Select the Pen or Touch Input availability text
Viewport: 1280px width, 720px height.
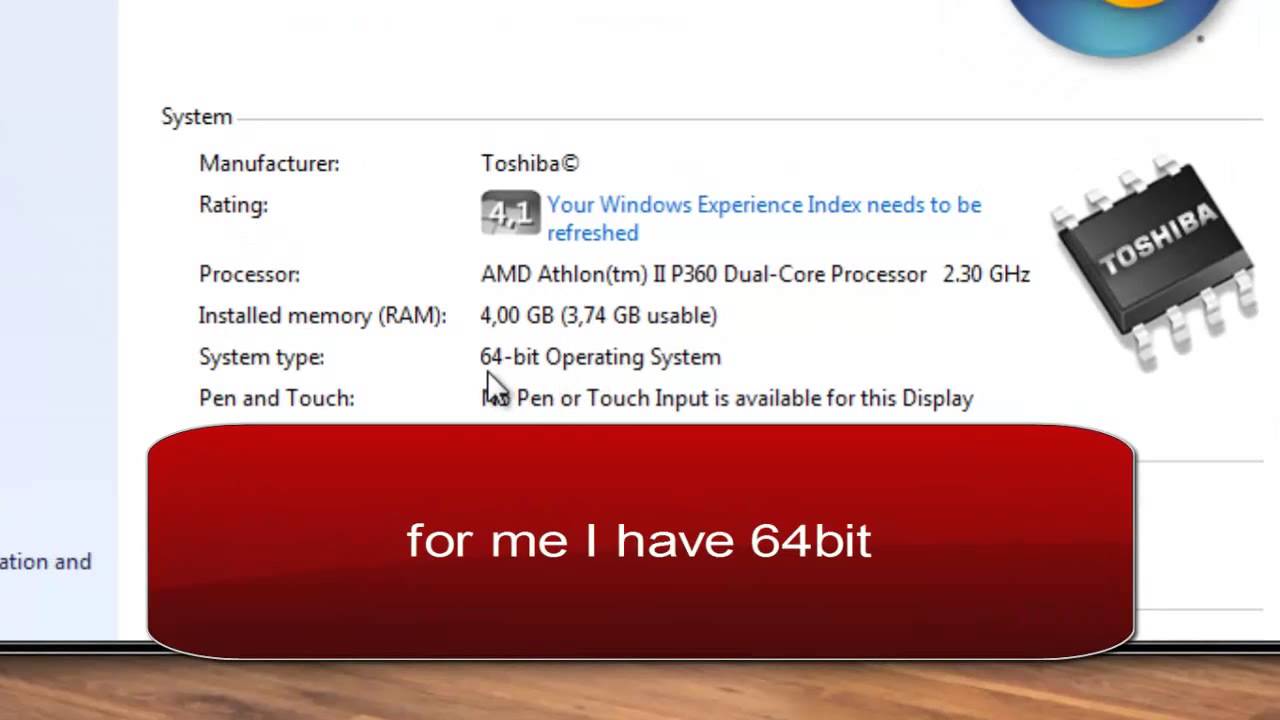click(x=727, y=398)
